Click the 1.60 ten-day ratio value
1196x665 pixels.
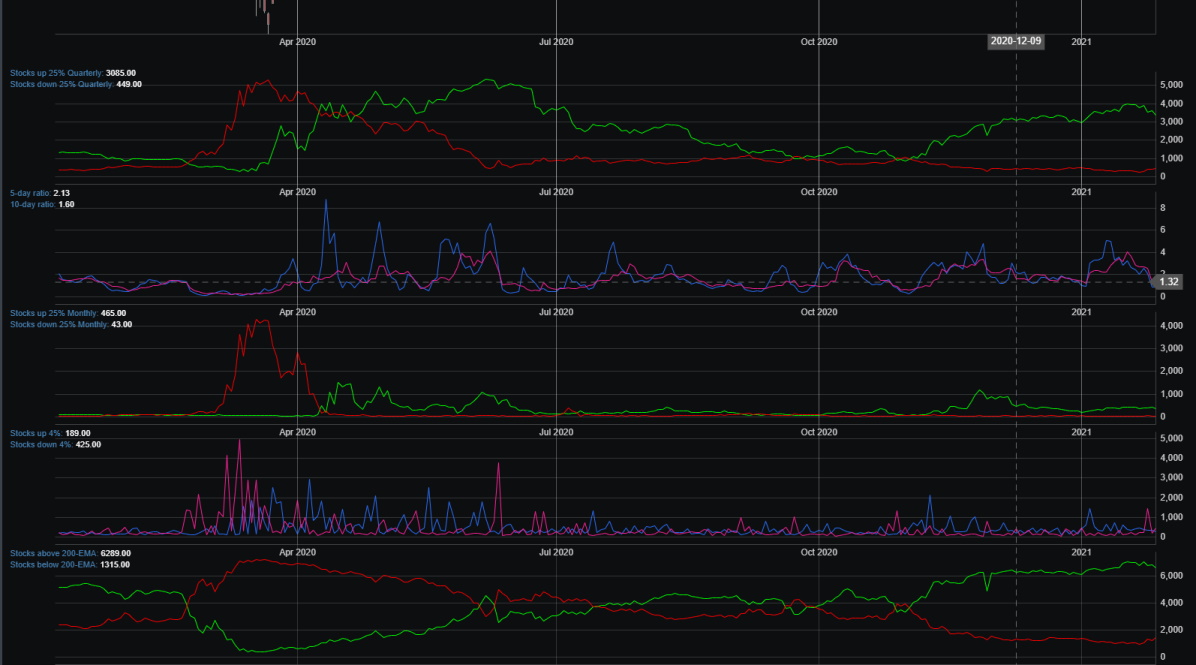(x=66, y=204)
